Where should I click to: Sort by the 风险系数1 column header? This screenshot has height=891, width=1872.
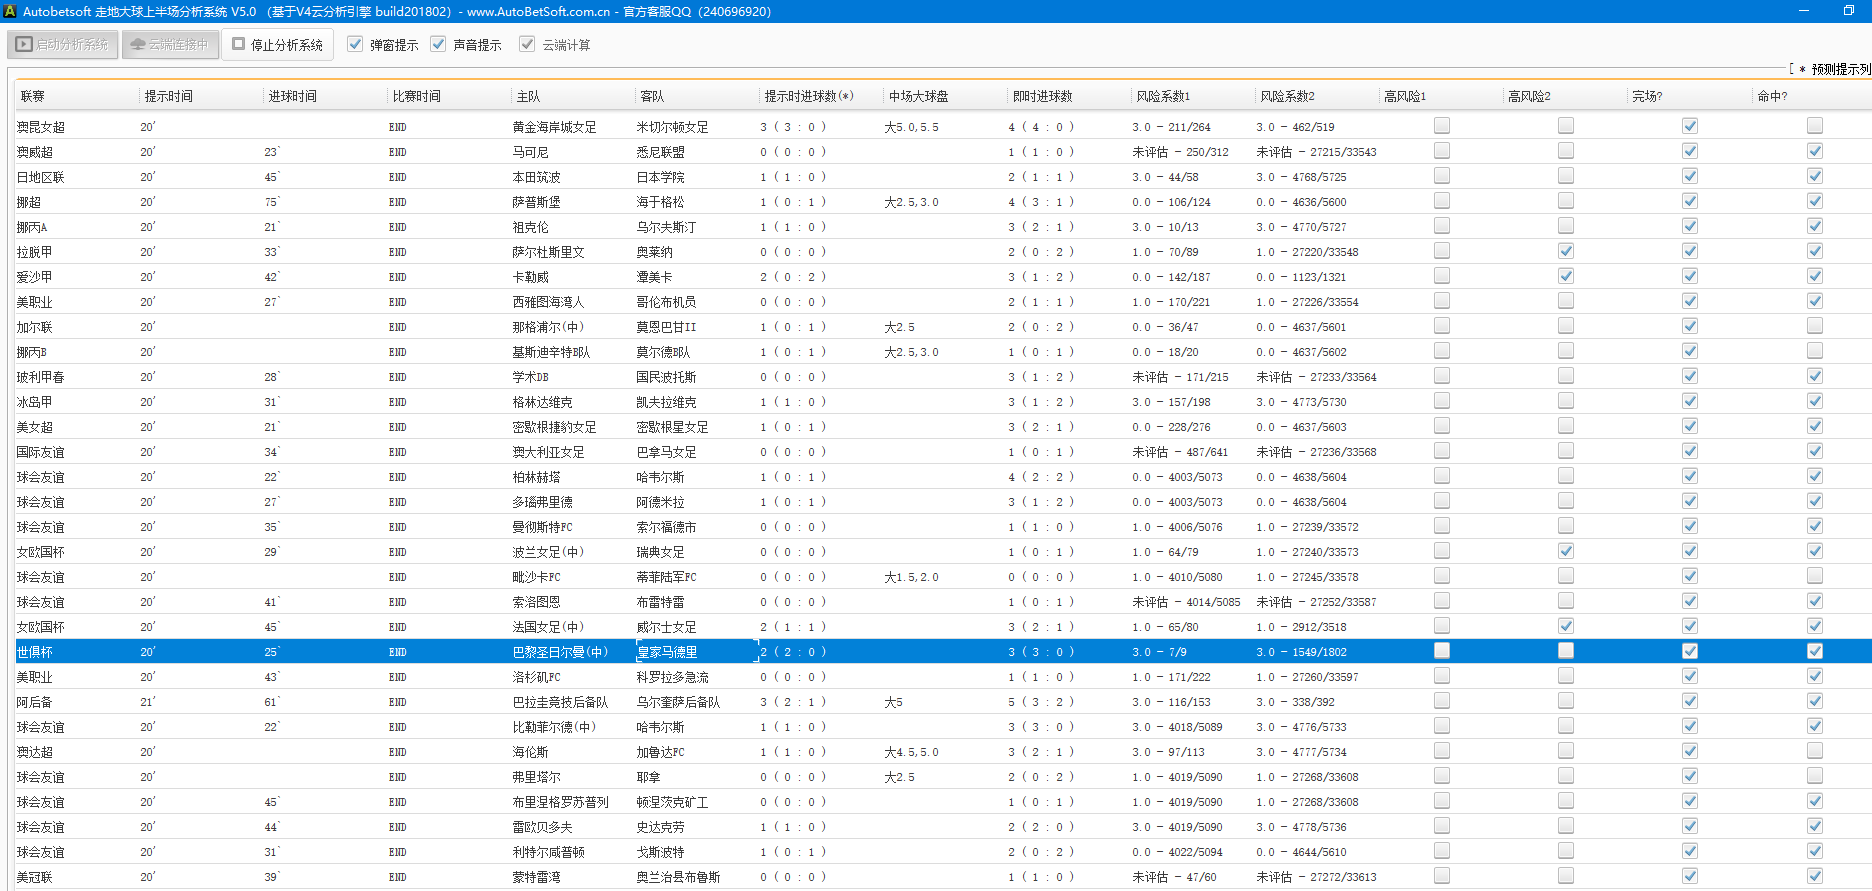[1162, 96]
